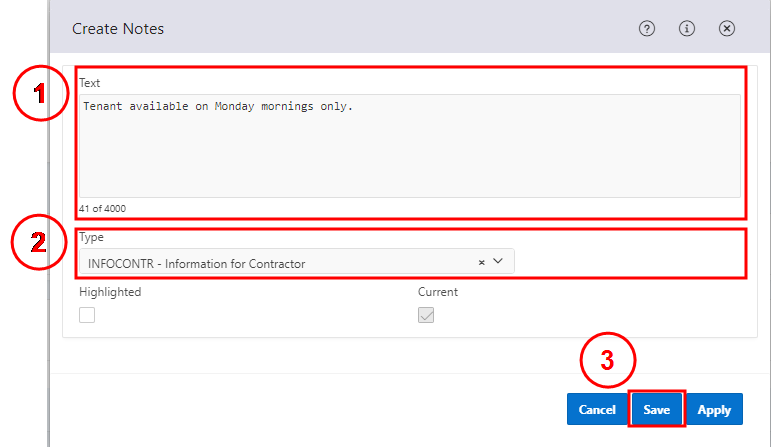This screenshot has width=771, height=447.
Task: Click the "Create Notes" dialog title
Action: (118, 29)
